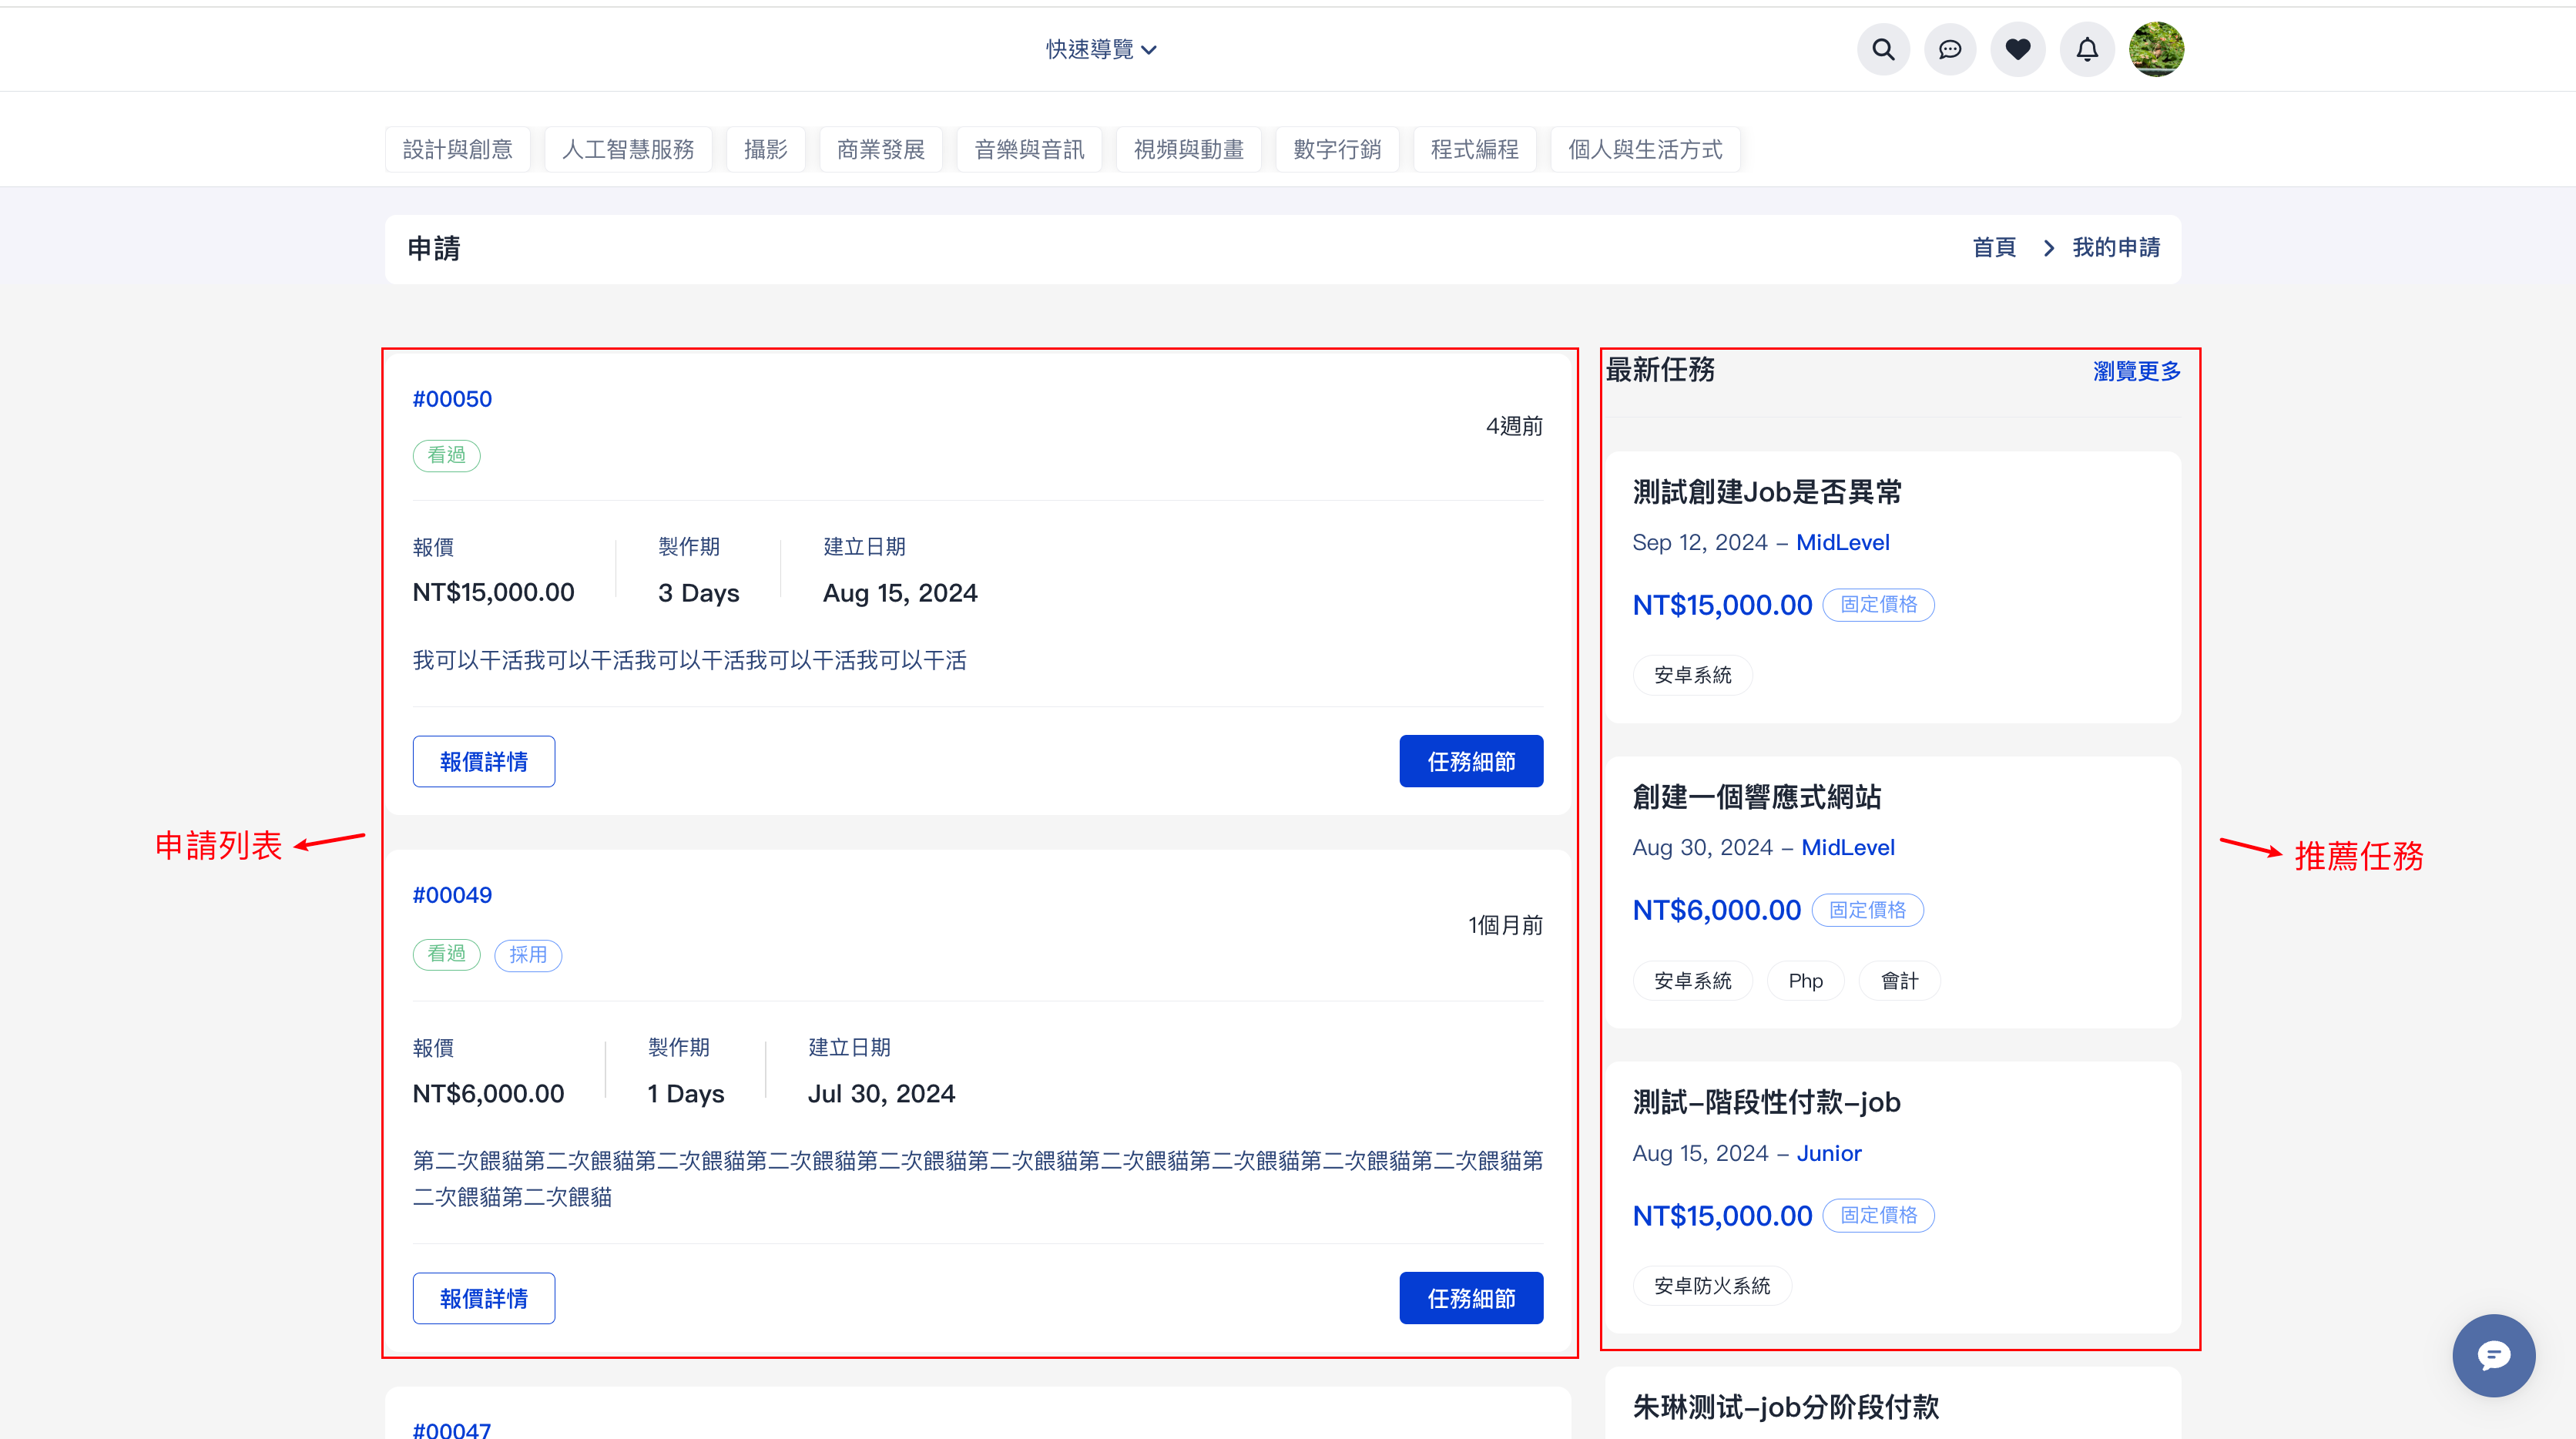
Task: Select the 設計與創意 category tab
Action: point(457,150)
